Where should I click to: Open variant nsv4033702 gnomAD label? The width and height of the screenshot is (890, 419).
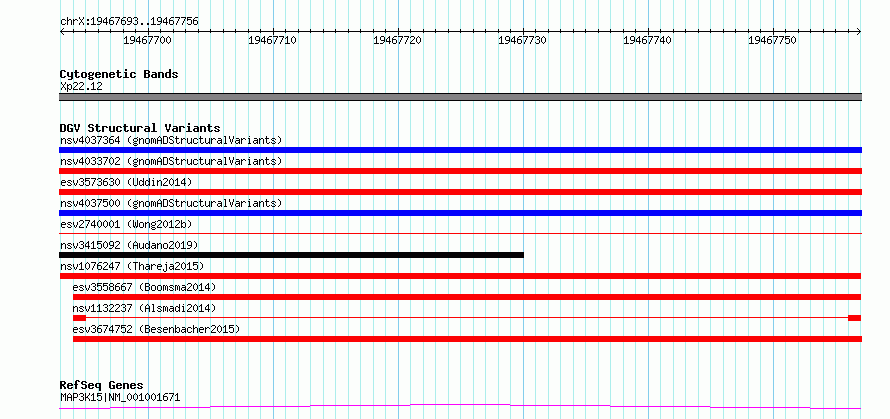coord(171,161)
